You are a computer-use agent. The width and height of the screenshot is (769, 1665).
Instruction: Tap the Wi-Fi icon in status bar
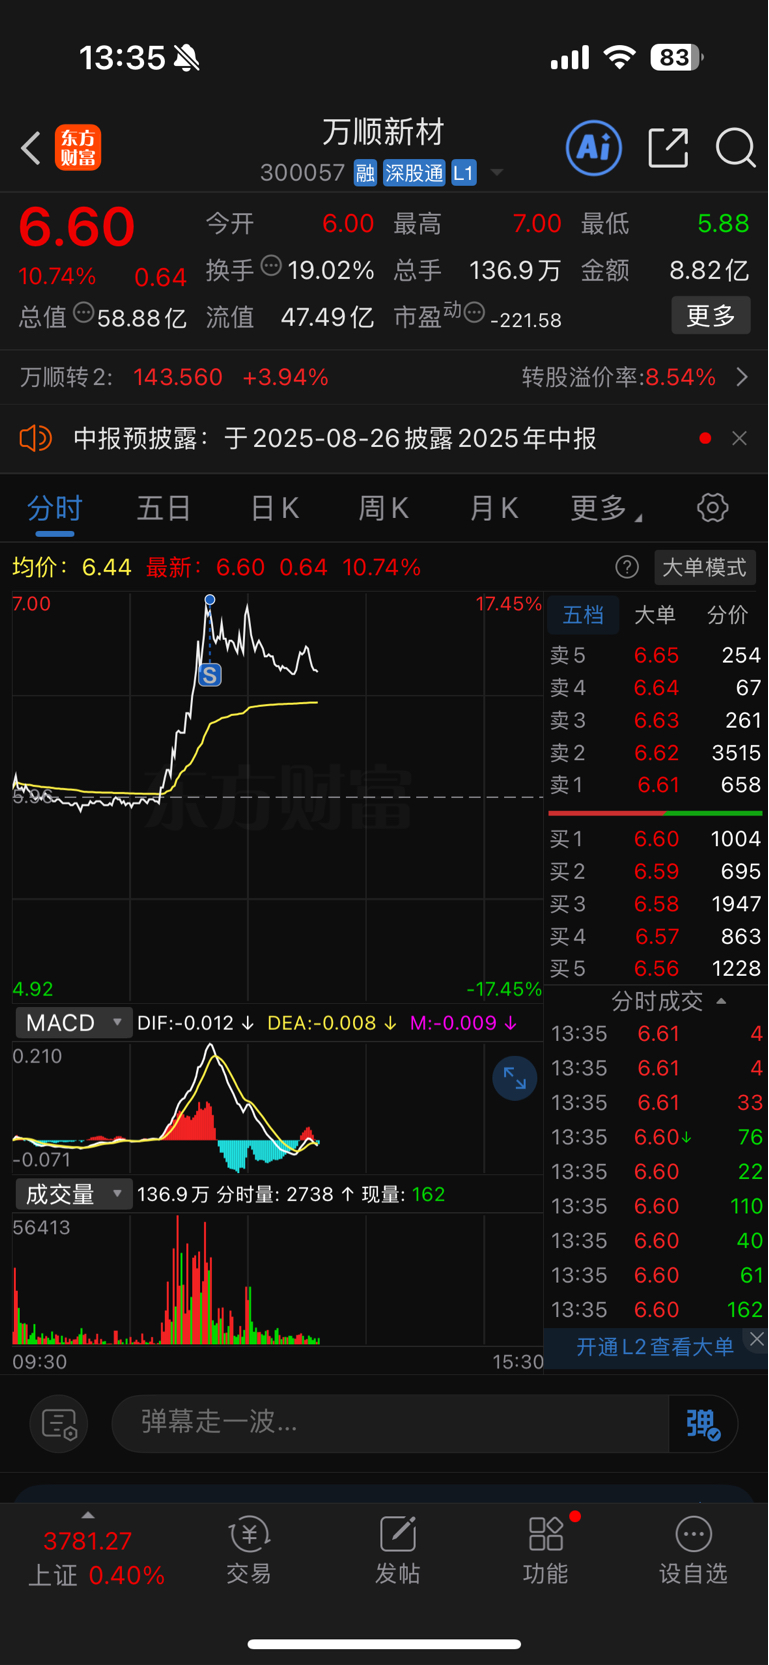coord(620,58)
